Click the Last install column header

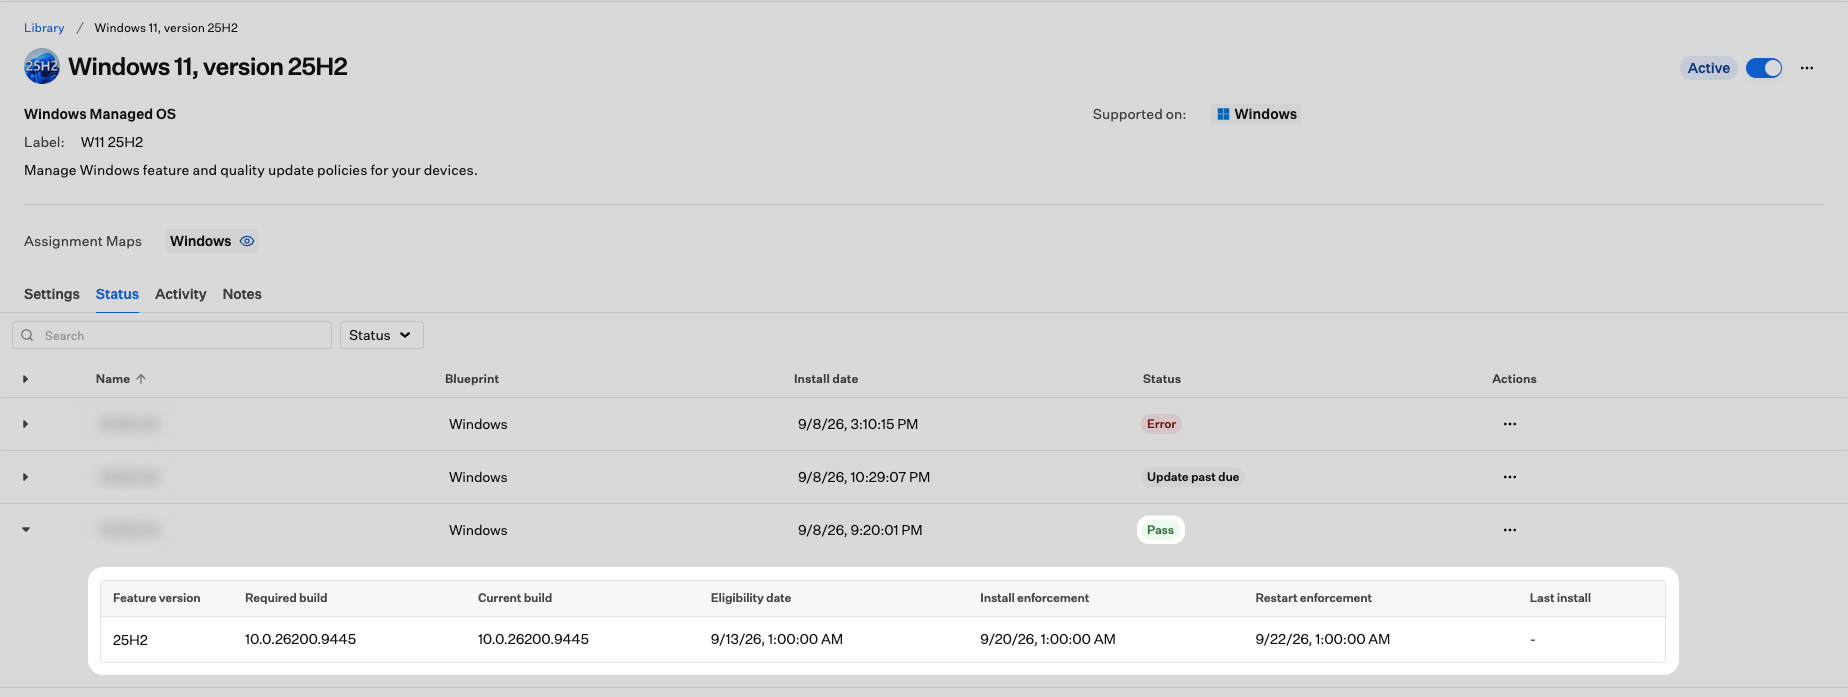1560,598
